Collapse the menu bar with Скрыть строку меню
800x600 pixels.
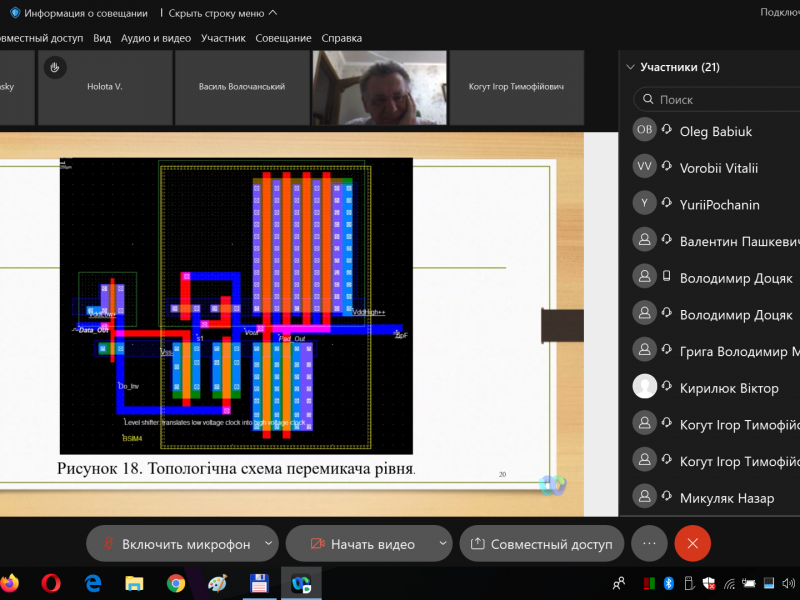click(x=223, y=13)
